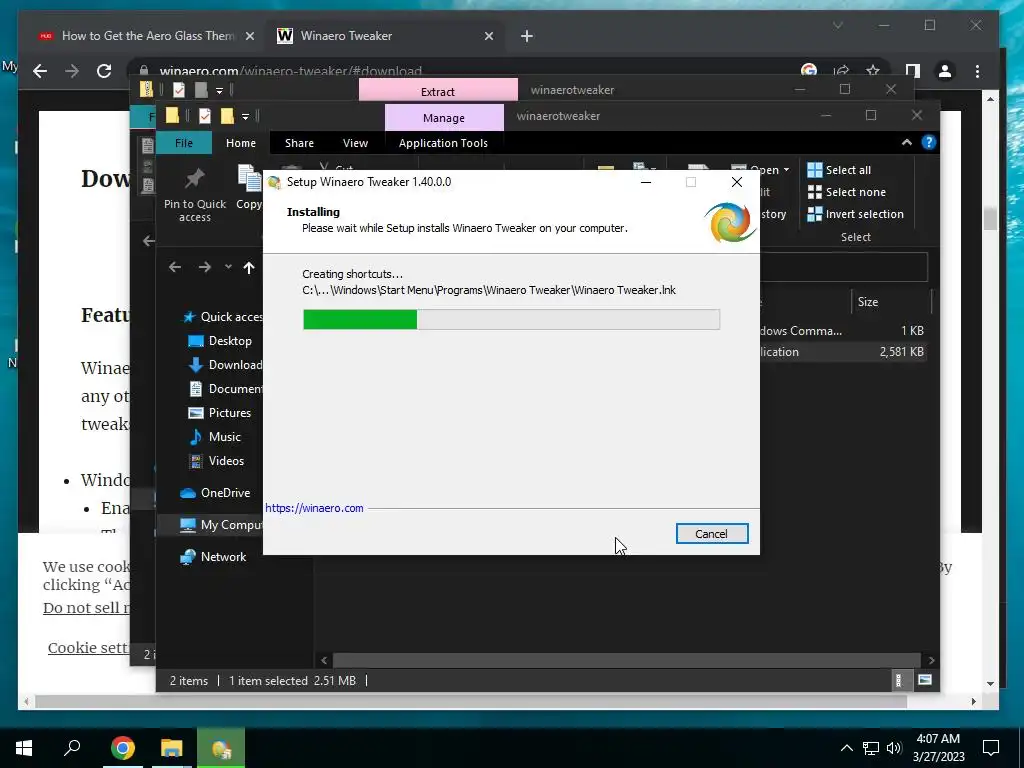
Task: Open Explorer help question mark icon
Action: click(929, 142)
